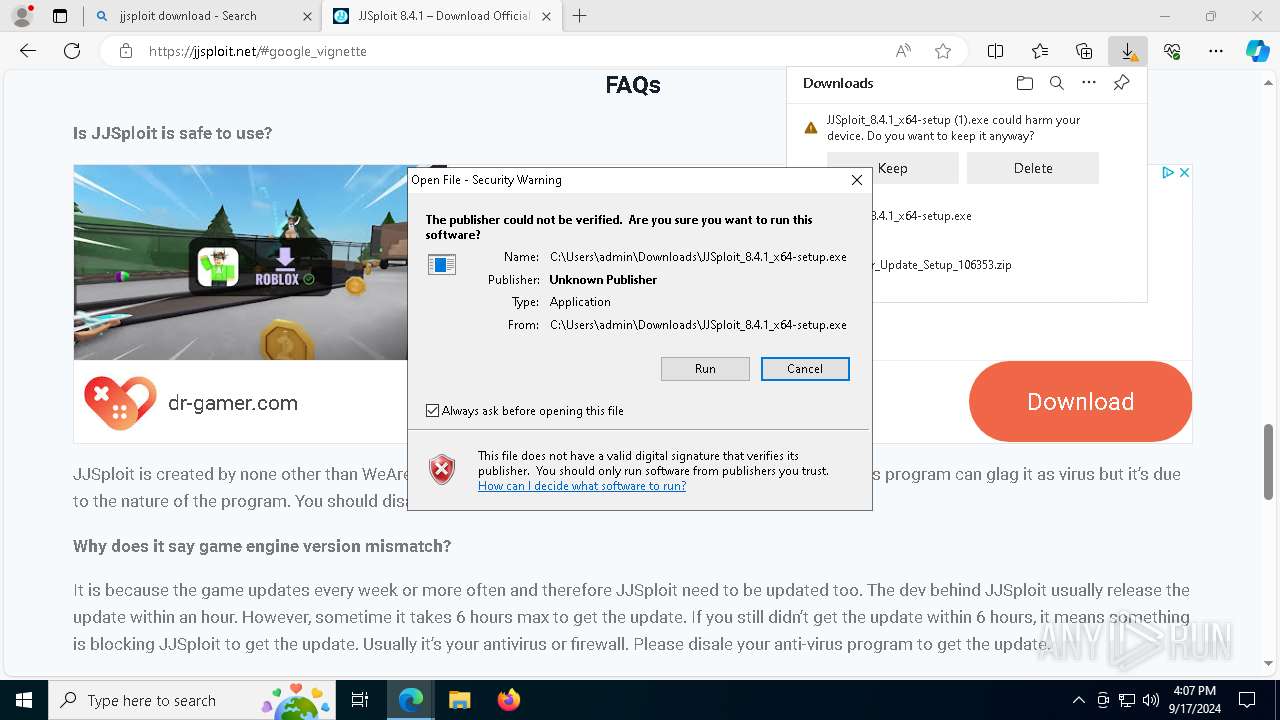
Task: Open Update_Setup_106353.zip download entry
Action: click(942, 266)
